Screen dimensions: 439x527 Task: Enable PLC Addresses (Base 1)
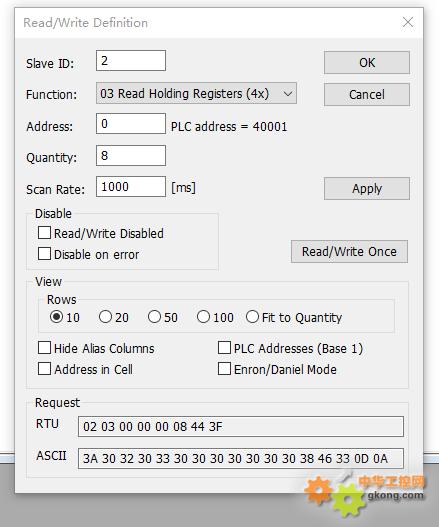(x=224, y=348)
